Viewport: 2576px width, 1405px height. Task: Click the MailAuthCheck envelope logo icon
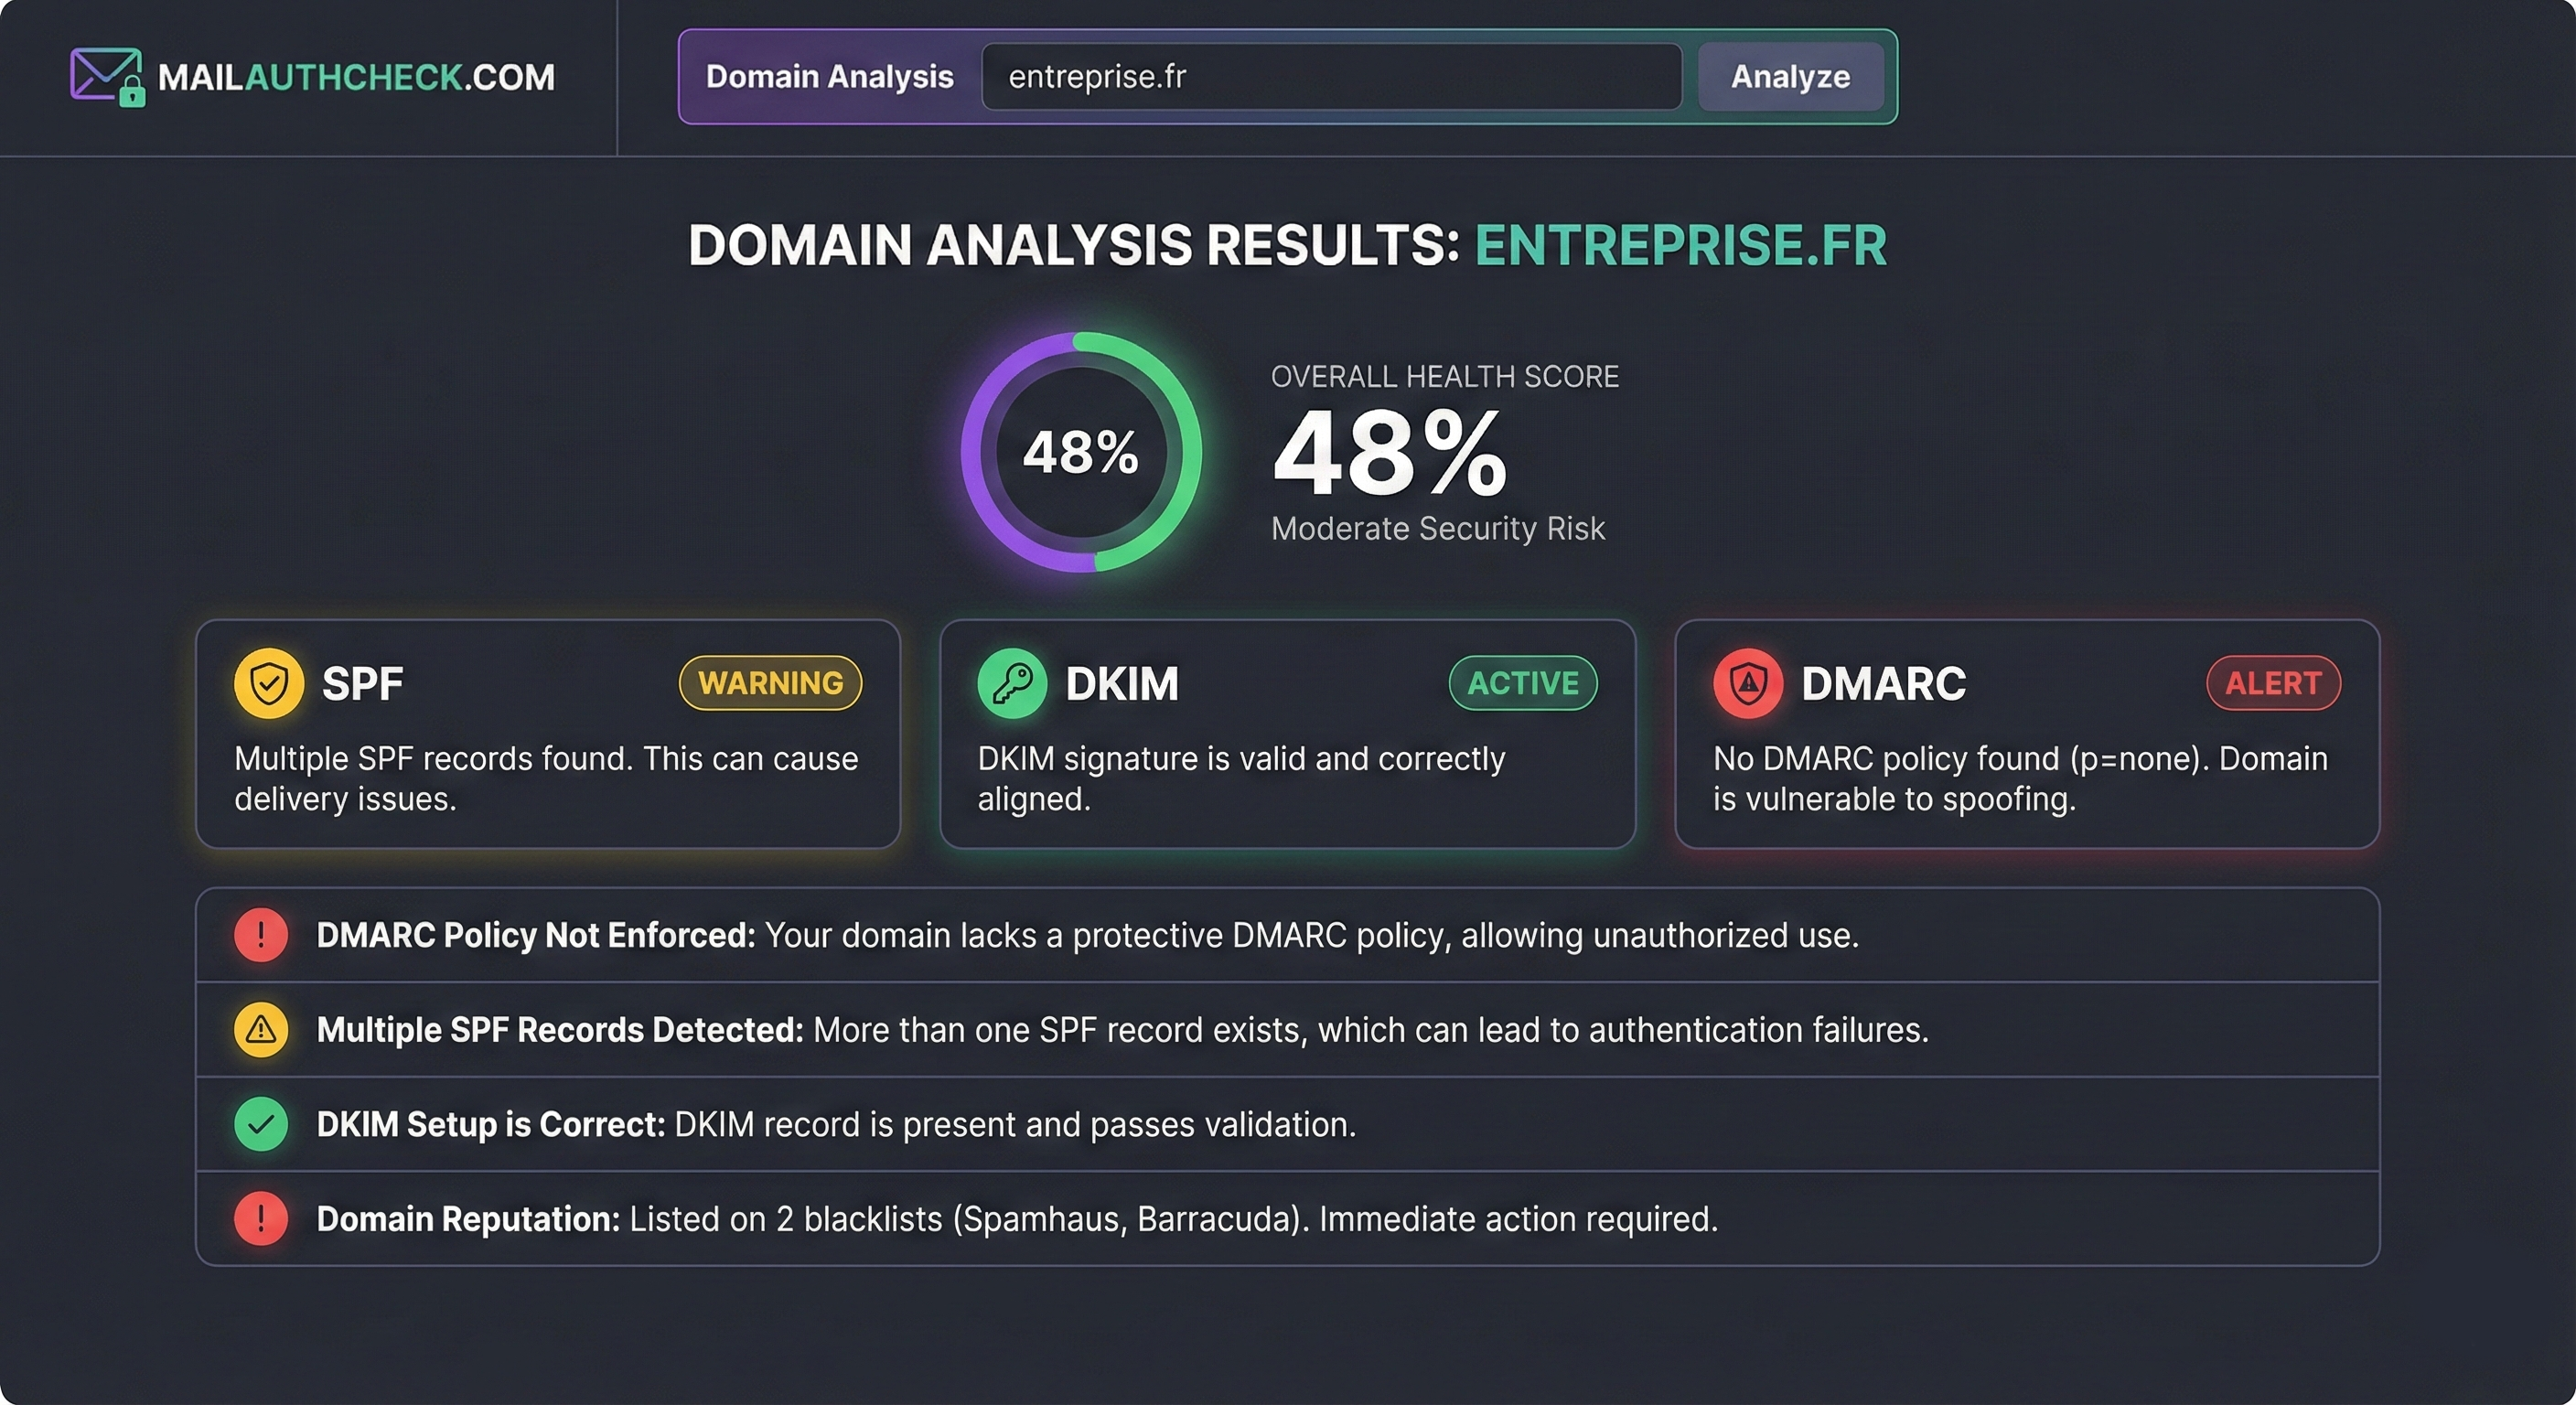point(106,76)
